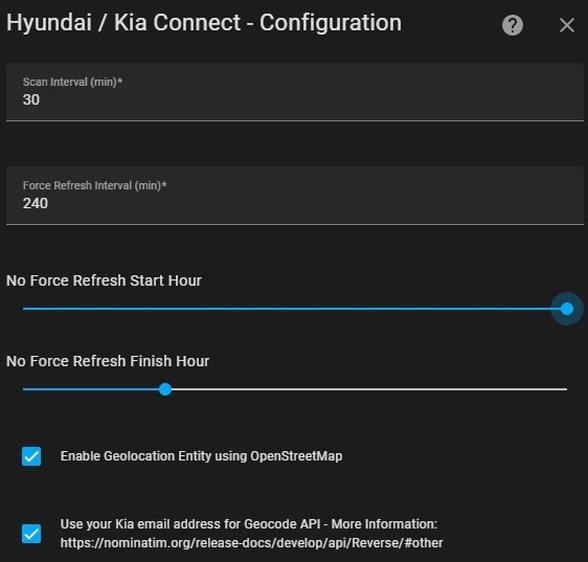Uncheck Enable Geolocation Entity using OpenStreetMap checkbox
This screenshot has height=562, width=588.
(x=32, y=456)
